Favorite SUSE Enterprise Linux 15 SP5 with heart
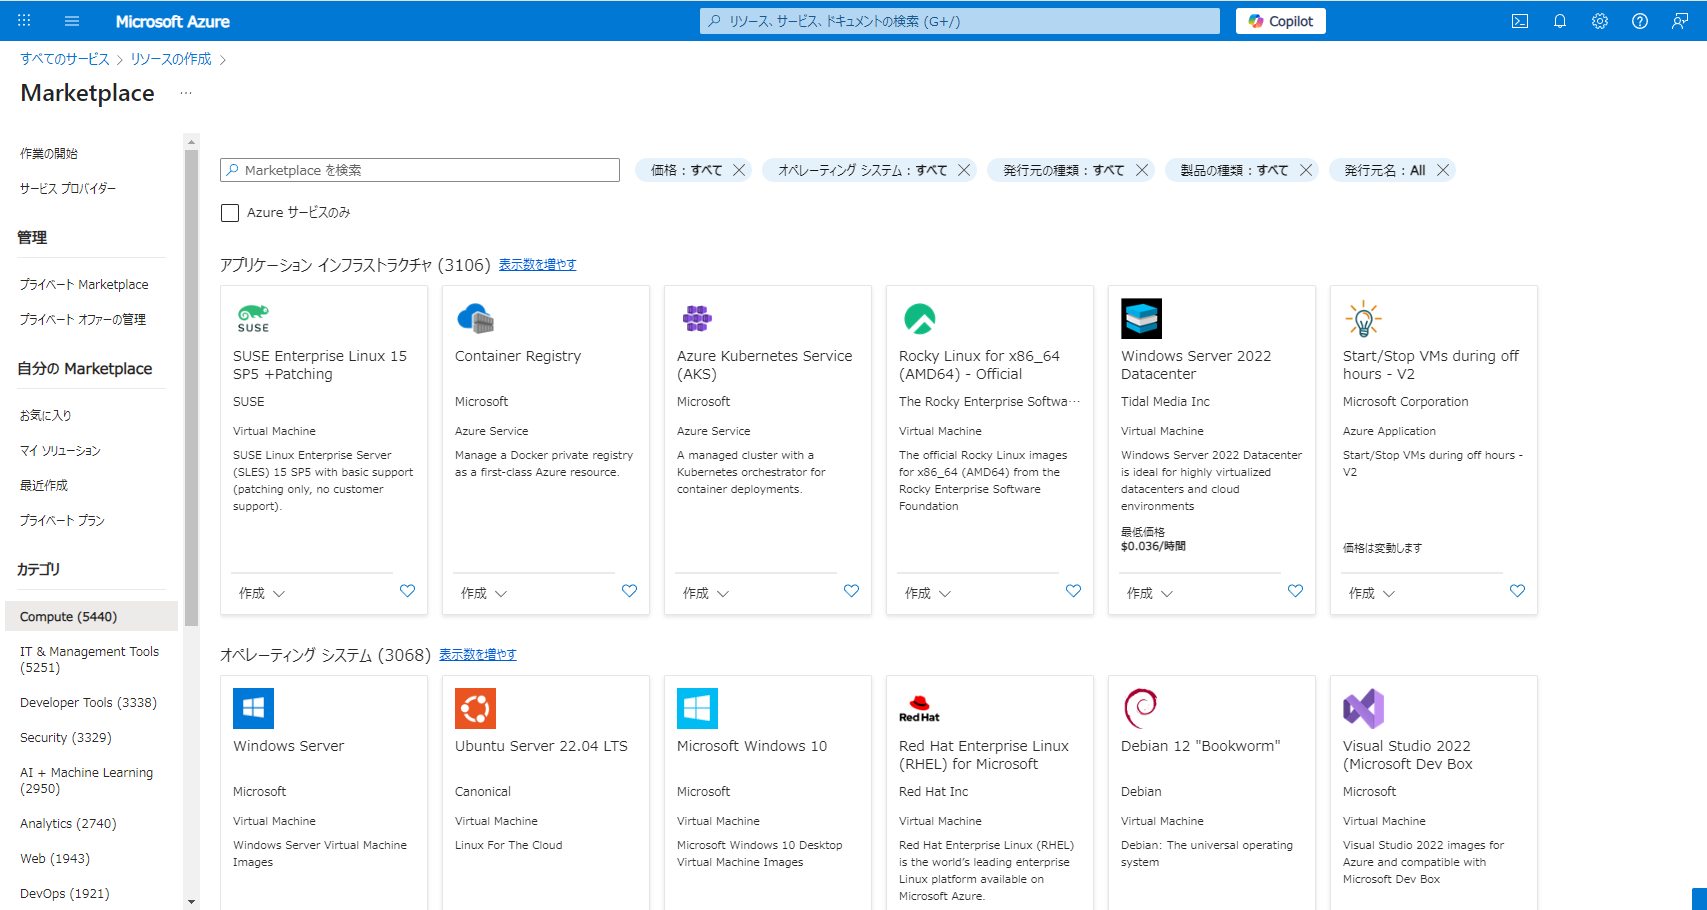The width and height of the screenshot is (1707, 910). point(407,591)
